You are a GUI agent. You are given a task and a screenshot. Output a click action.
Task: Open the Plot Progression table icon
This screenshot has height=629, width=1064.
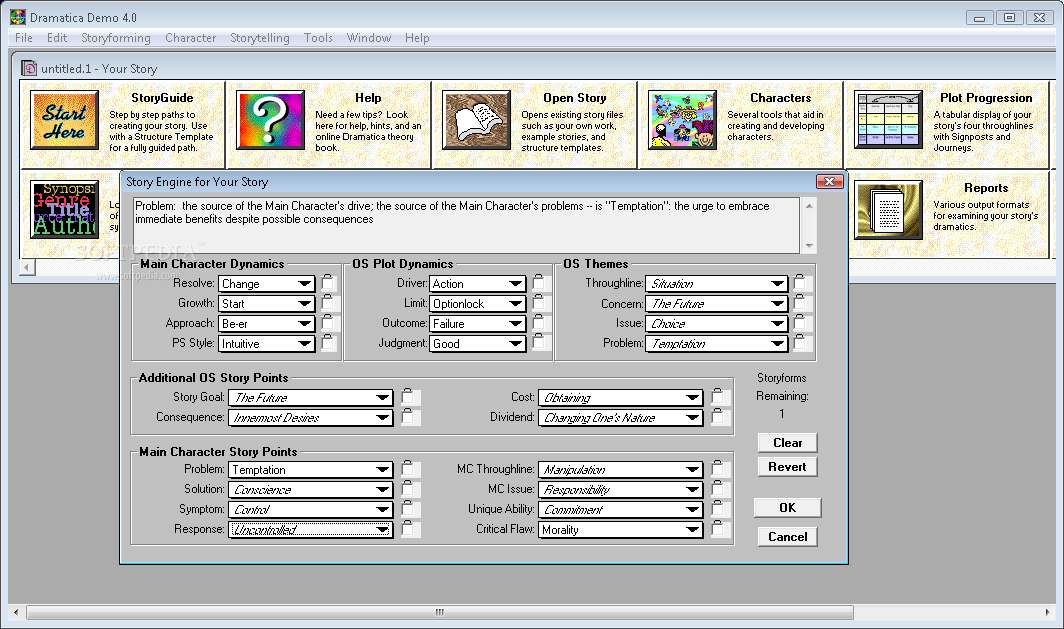click(888, 120)
